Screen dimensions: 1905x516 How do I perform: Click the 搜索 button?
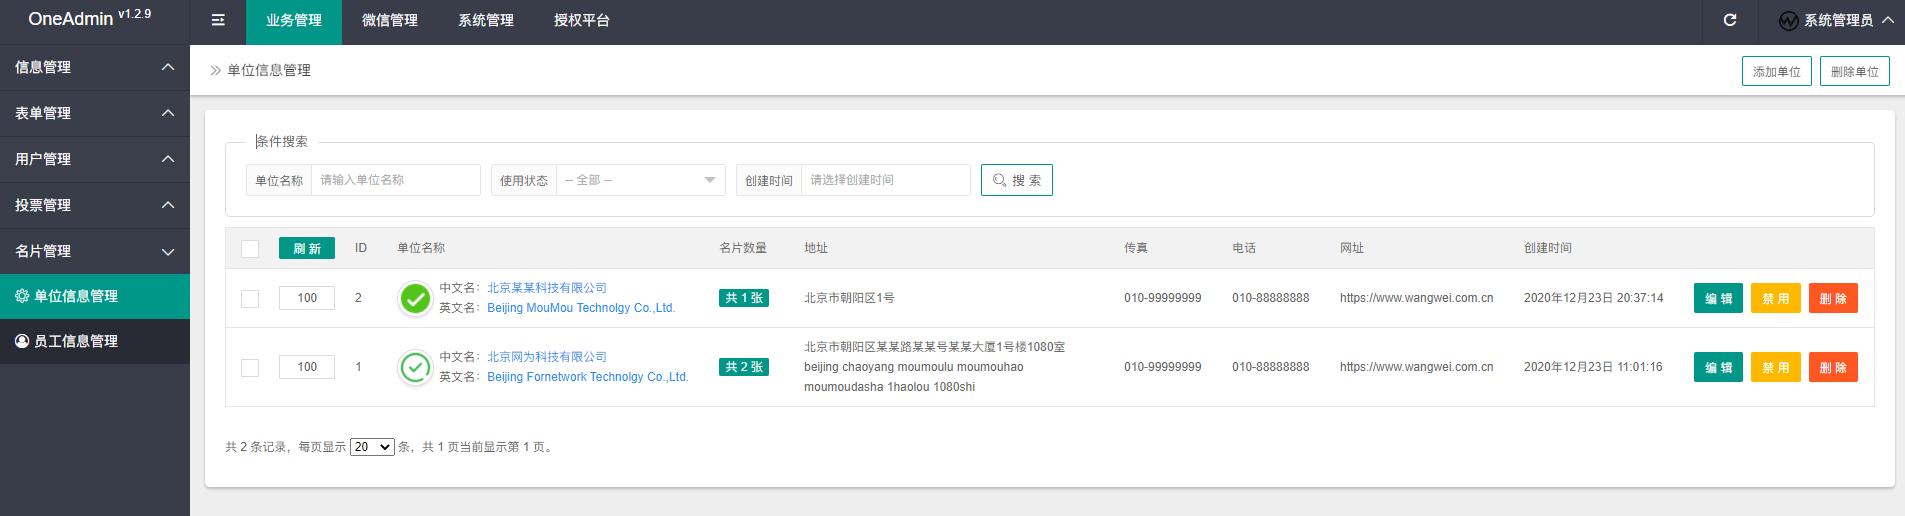click(1017, 180)
